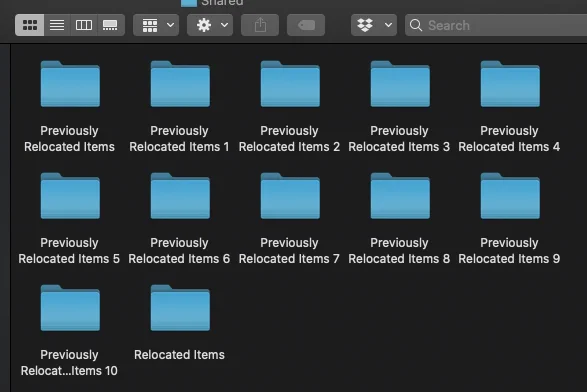This screenshot has height=392, width=587.
Task: Click the Edit Tags toolbar button
Action: pyautogui.click(x=306, y=25)
